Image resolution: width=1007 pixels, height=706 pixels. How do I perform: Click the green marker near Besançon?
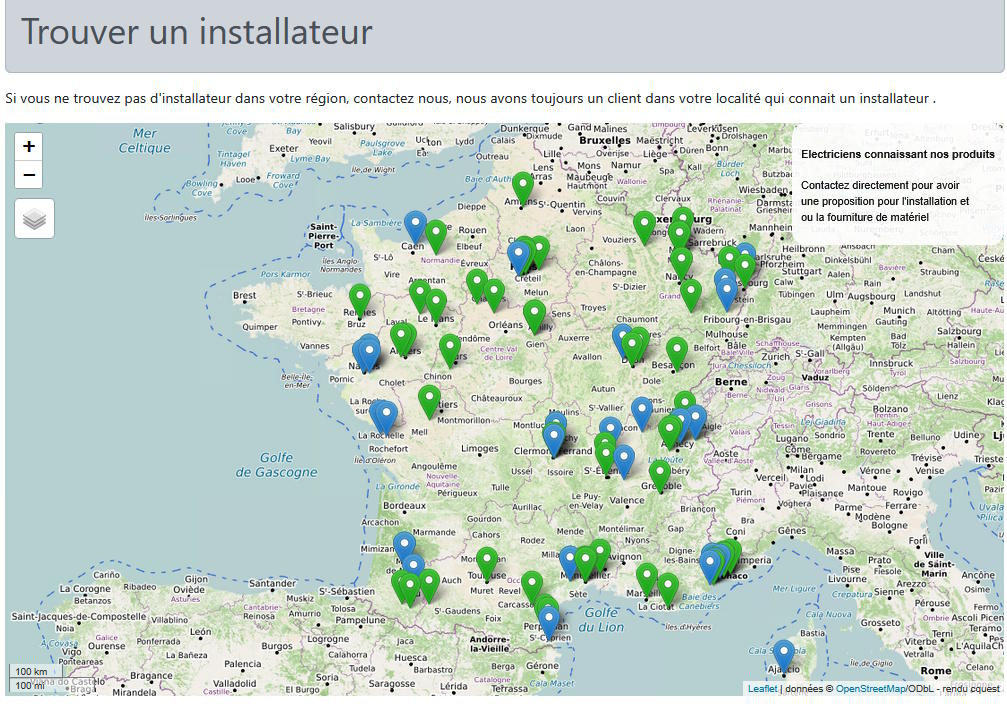(x=677, y=355)
